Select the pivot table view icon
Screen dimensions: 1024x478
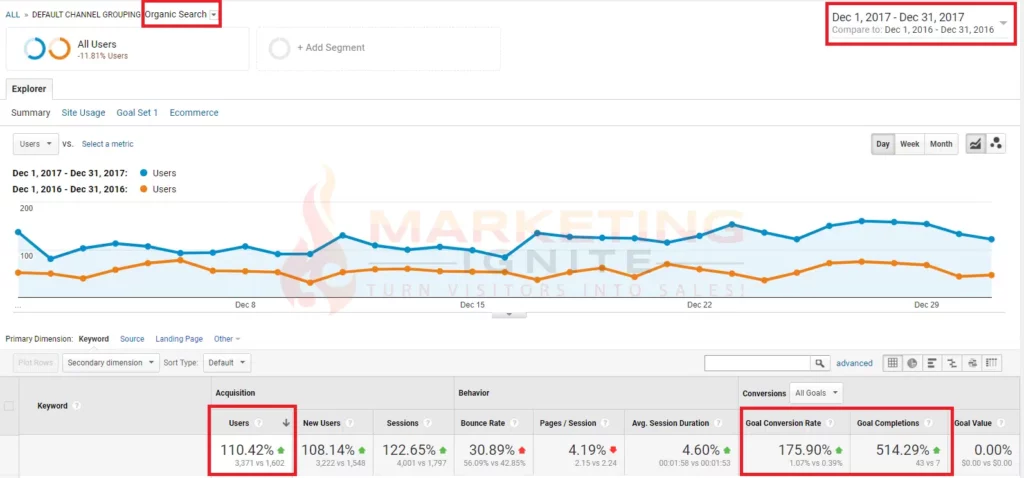point(992,363)
